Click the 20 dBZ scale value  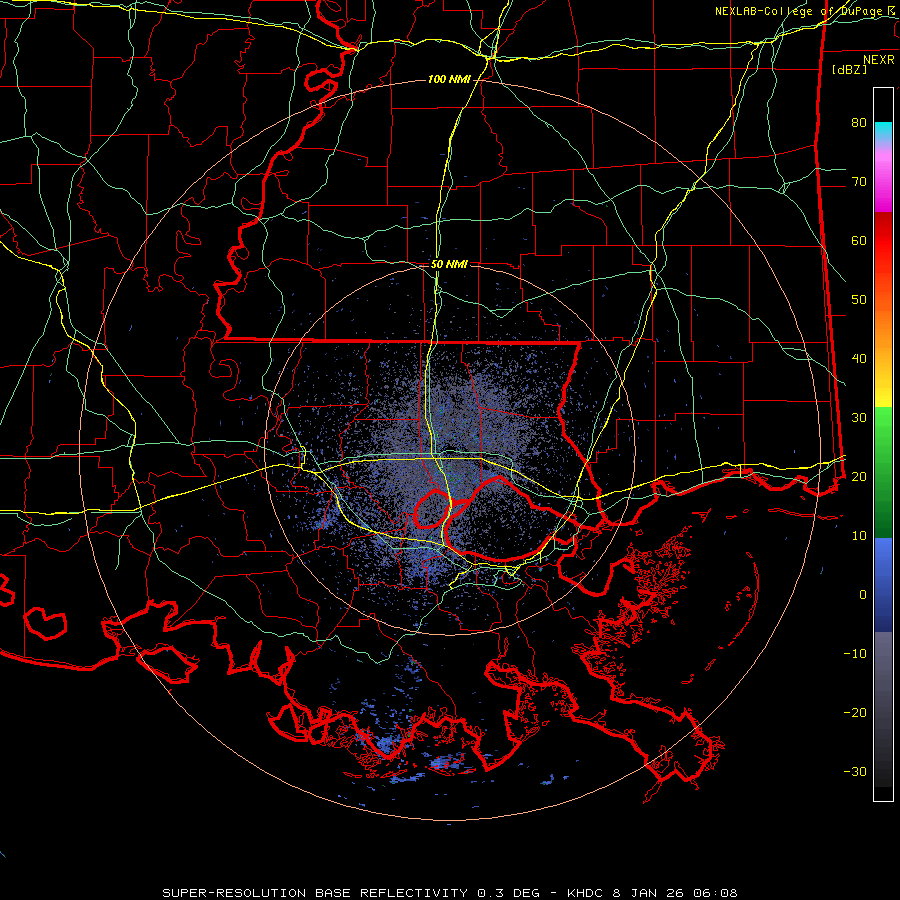[x=859, y=476]
